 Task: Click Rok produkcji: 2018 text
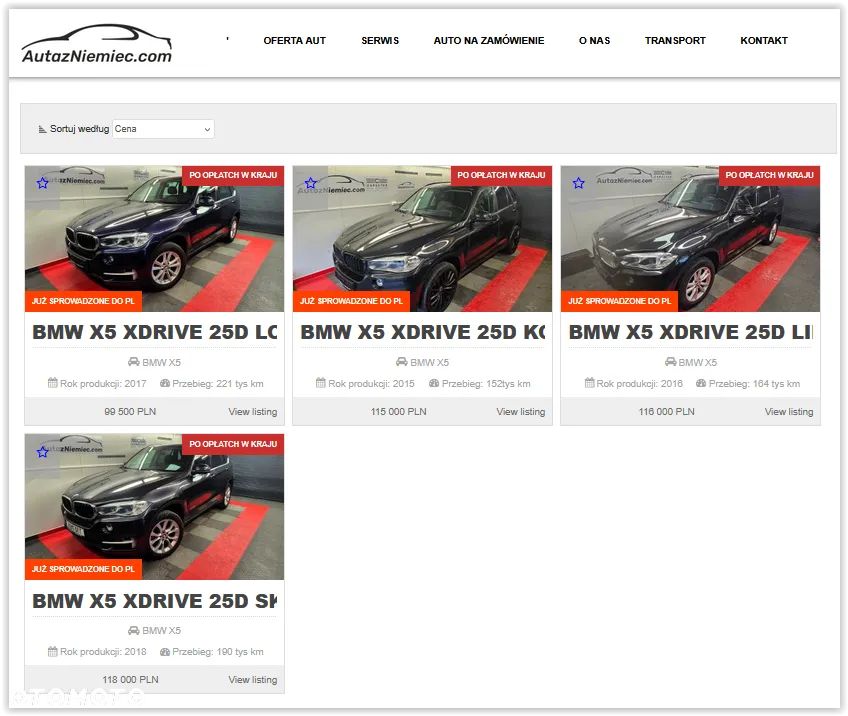(x=103, y=652)
